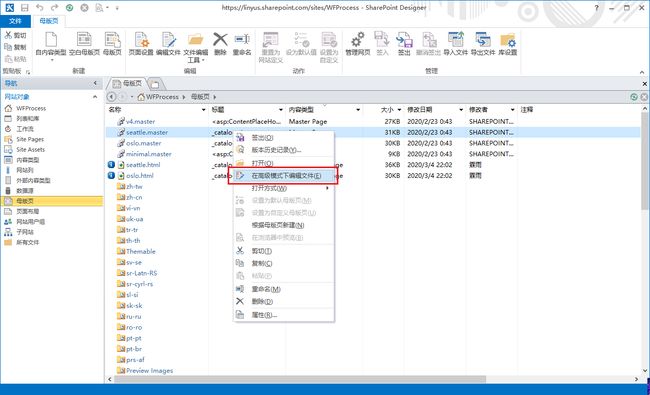The image size is (650, 395).
Task: Choose 根据母版页新建(N) in context menu
Action: tap(284, 225)
